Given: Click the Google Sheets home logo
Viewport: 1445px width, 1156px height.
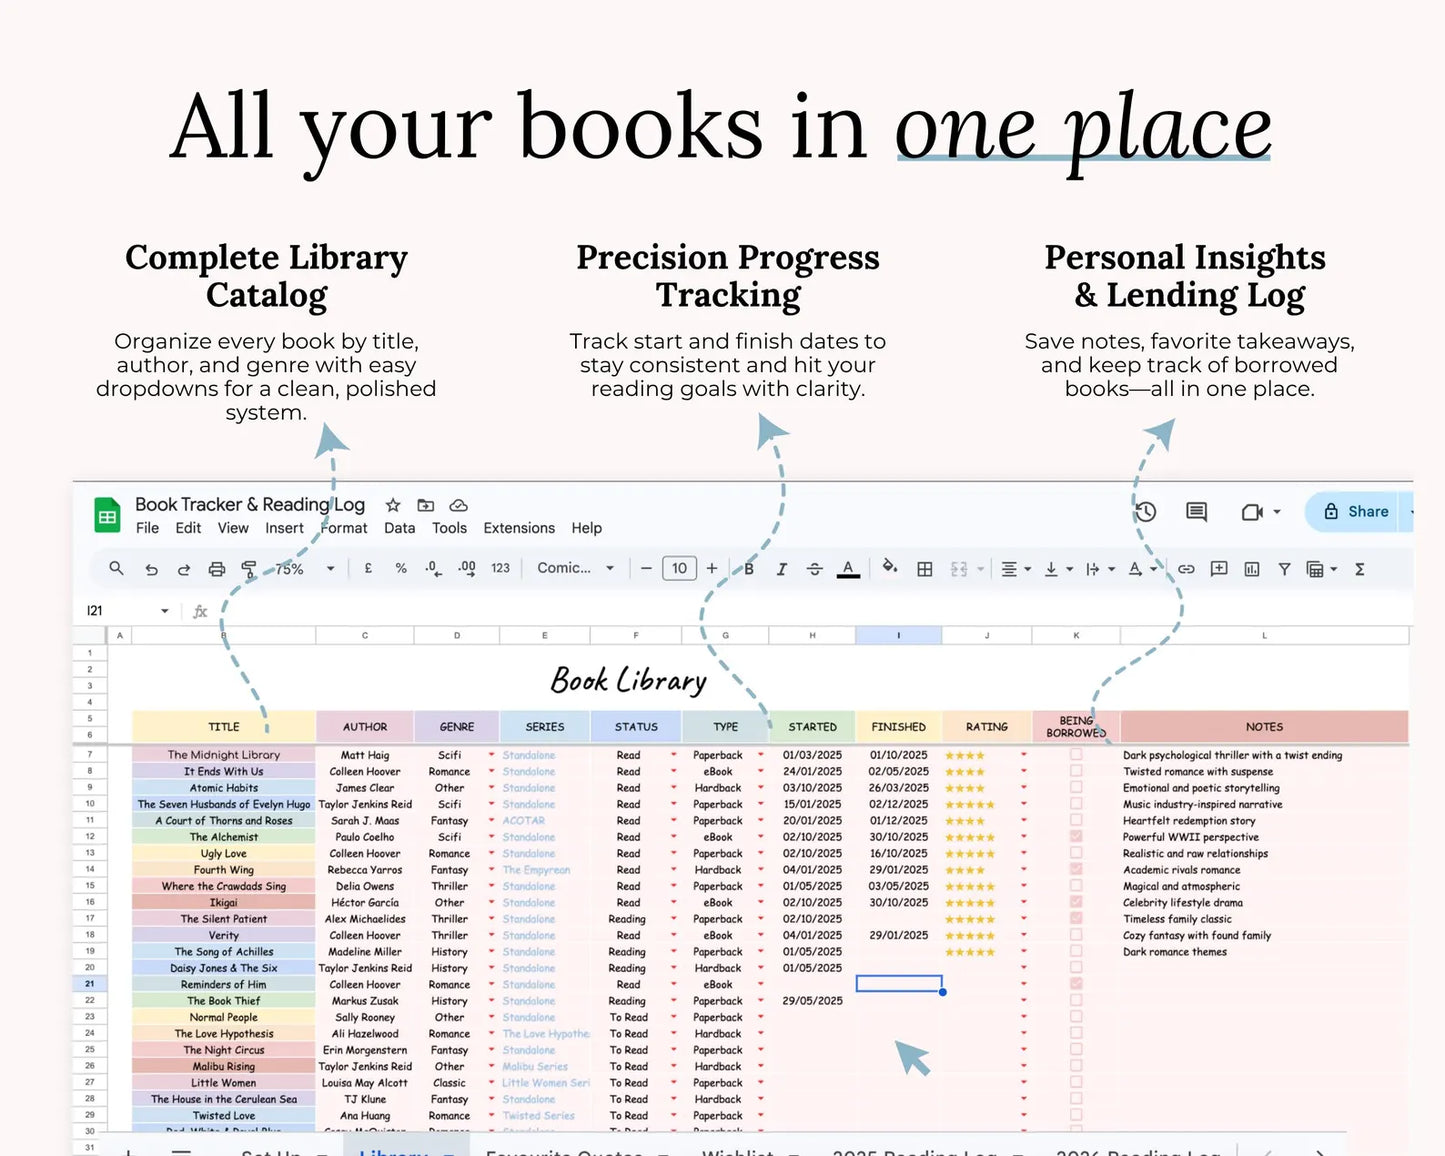Looking at the screenshot, I should point(107,516).
